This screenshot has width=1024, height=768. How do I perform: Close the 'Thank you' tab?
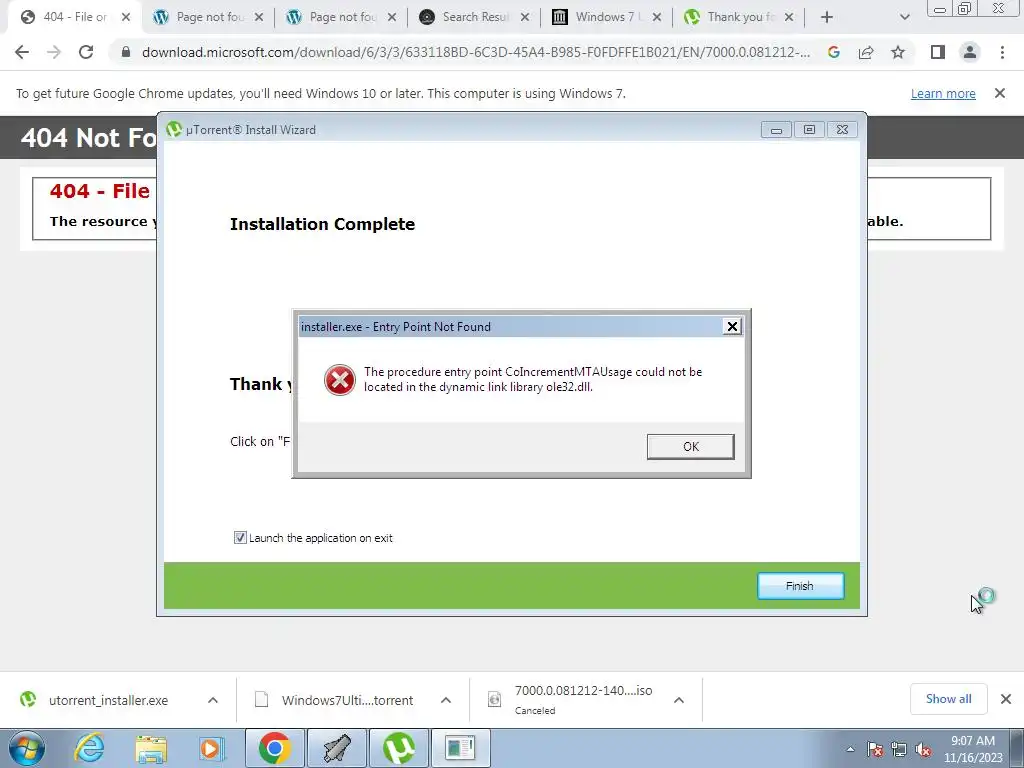pos(789,17)
